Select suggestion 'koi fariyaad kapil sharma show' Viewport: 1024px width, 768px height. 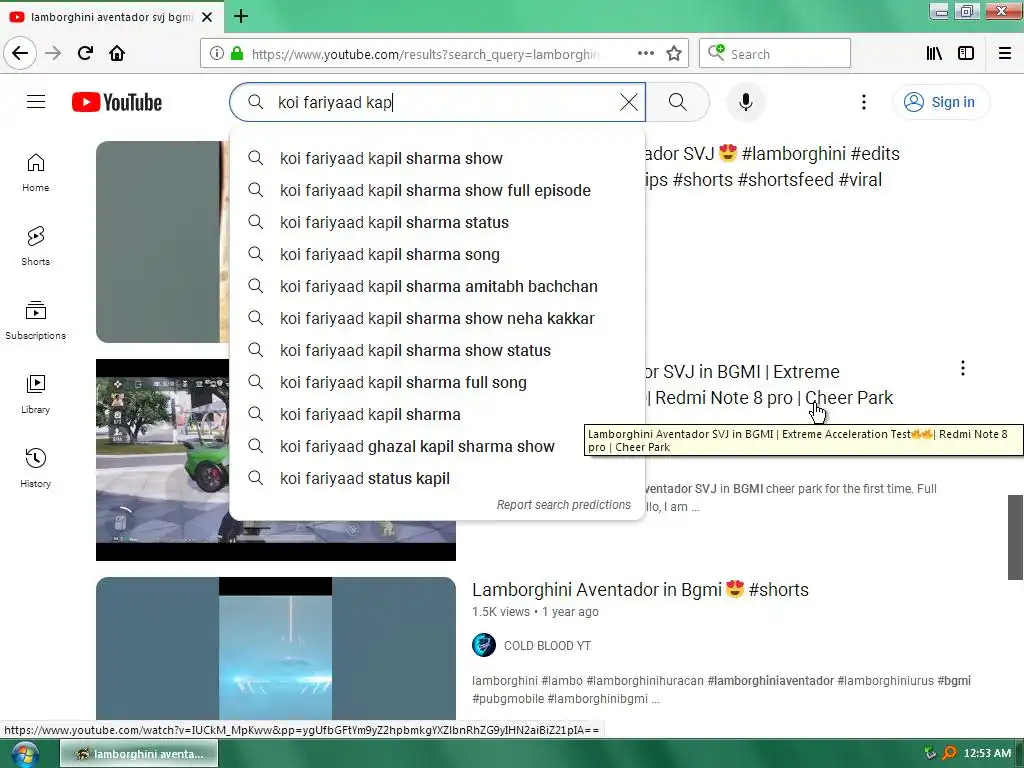[438, 158]
